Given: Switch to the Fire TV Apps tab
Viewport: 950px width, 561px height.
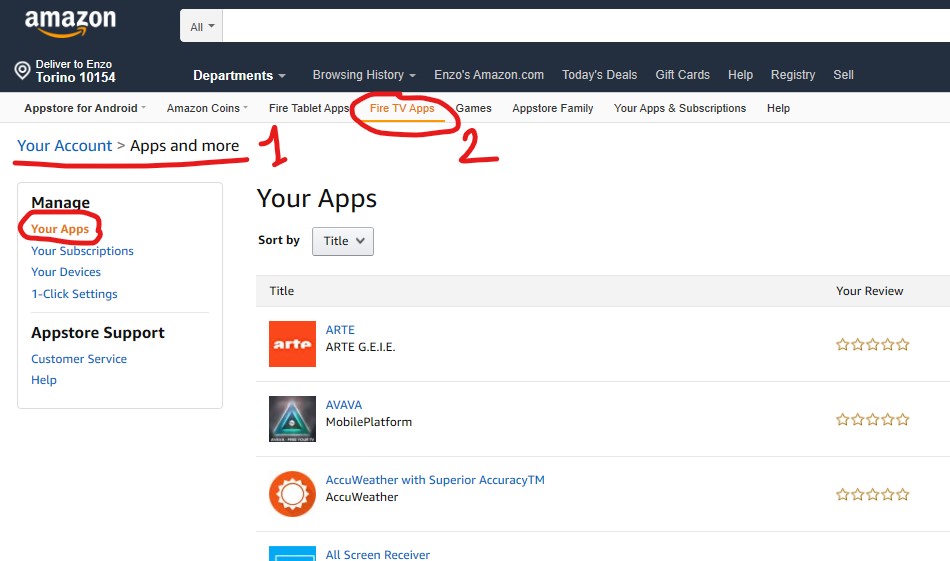Looking at the screenshot, I should coord(402,108).
